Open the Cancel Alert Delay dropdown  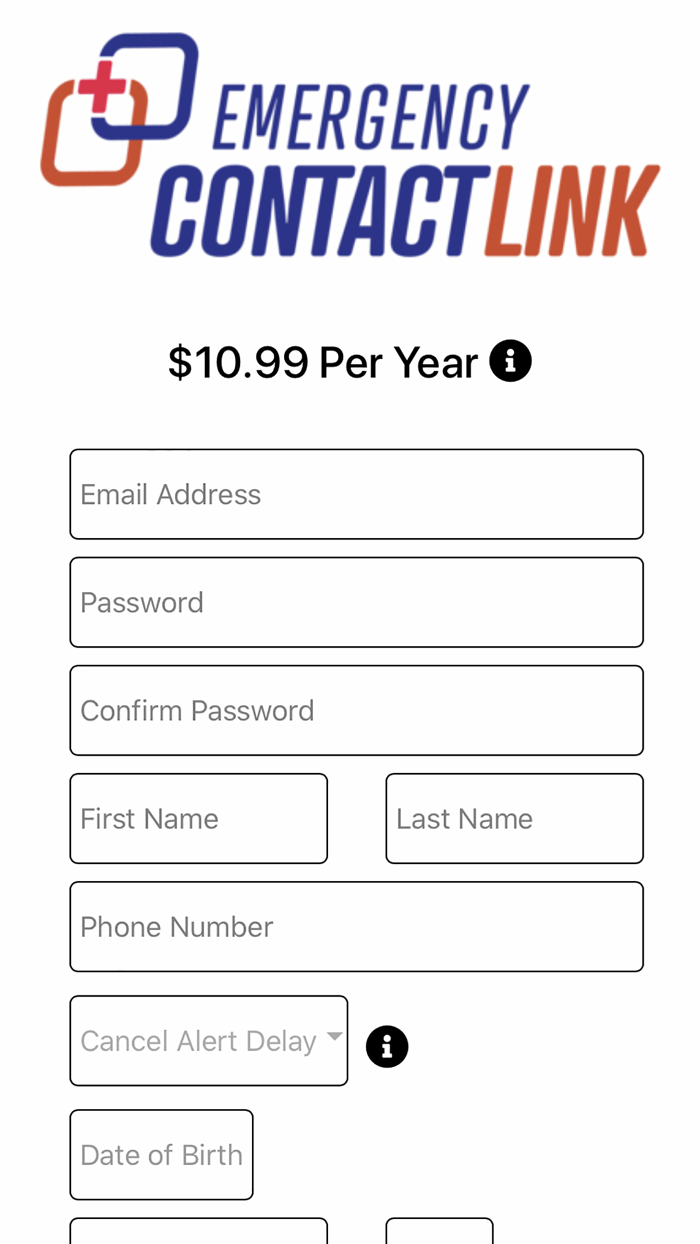[x=208, y=1039]
